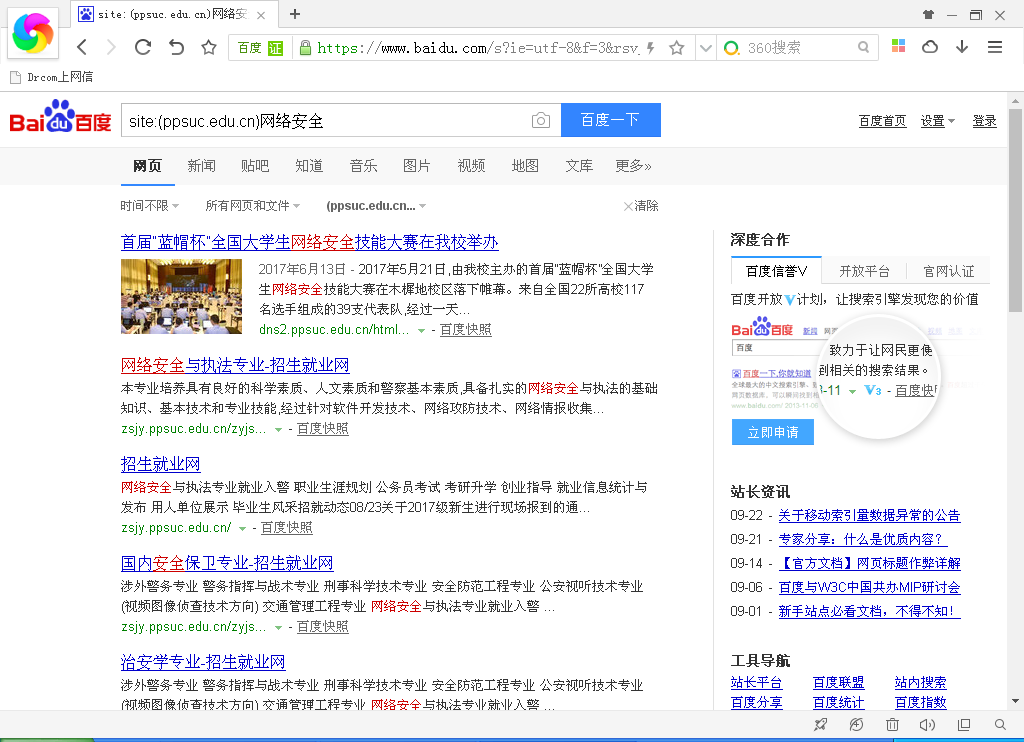Switch to 音乐 tab
The height and width of the screenshot is (742, 1024).
tap(363, 166)
